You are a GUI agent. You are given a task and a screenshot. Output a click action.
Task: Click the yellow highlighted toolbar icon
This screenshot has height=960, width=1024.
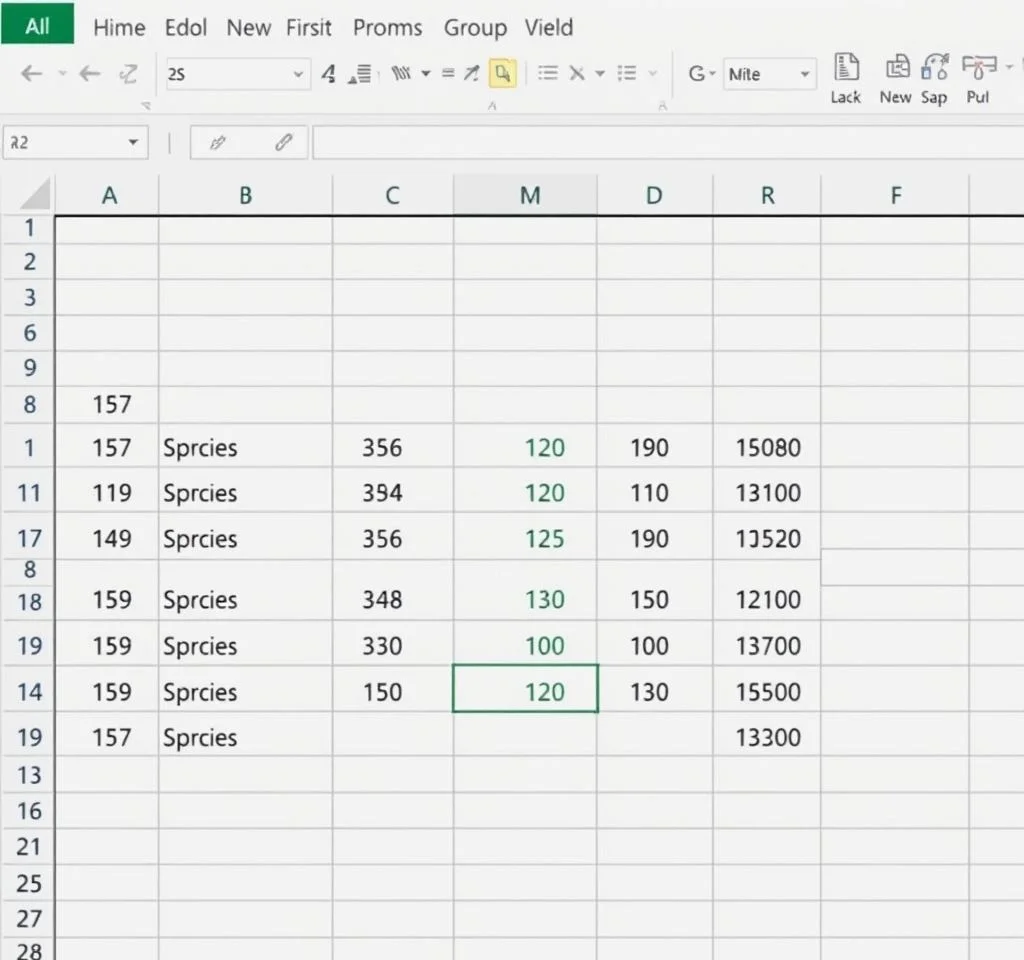point(503,73)
